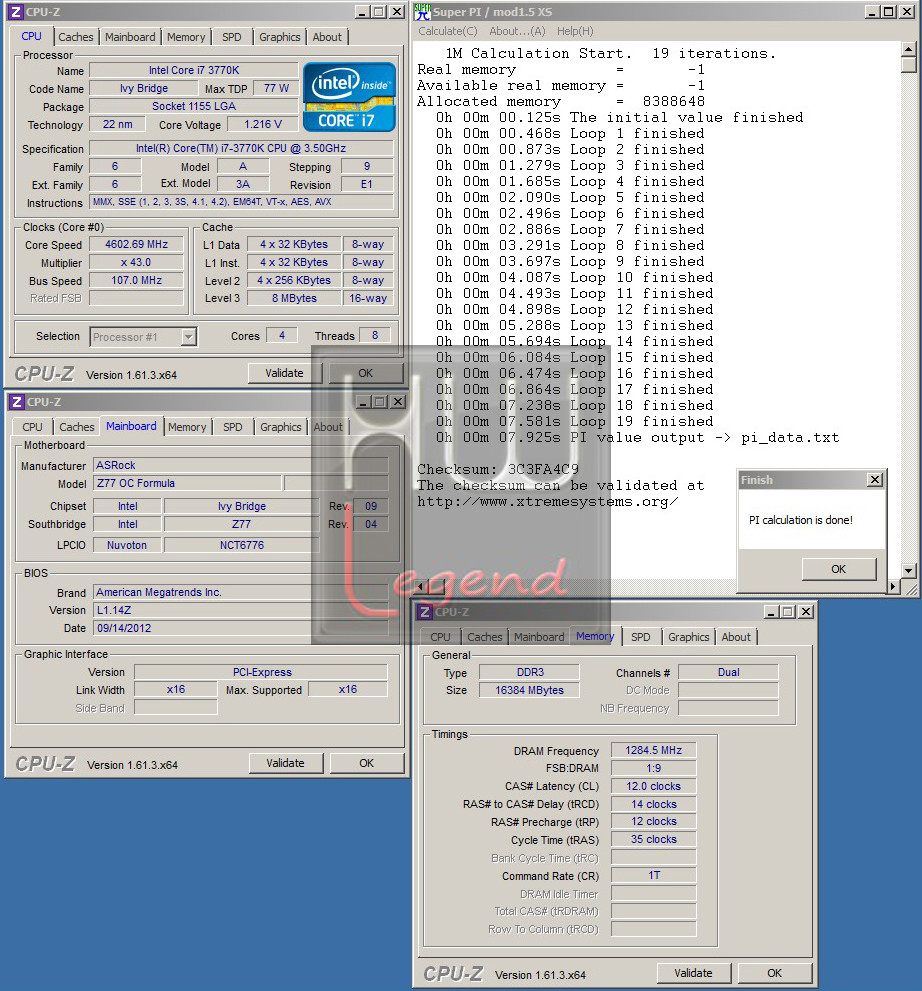Open About tab in Memory CPU-Z window
The image size is (922, 991).
coord(736,637)
